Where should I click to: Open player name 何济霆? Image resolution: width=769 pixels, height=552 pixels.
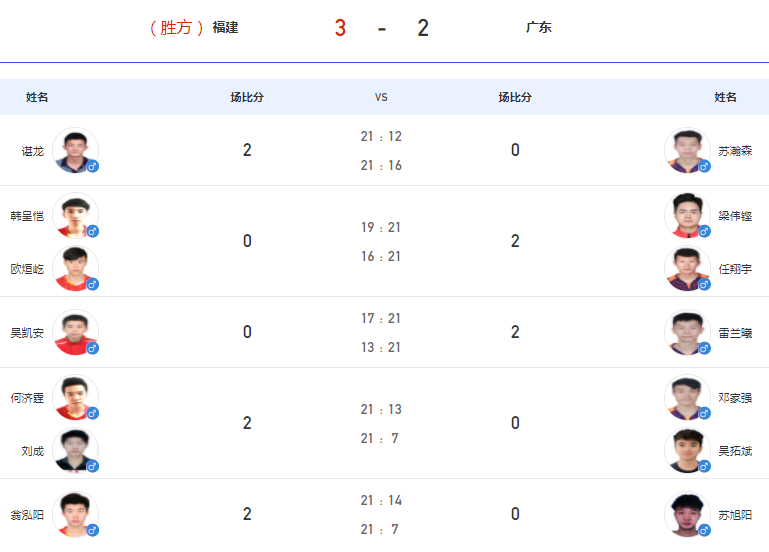coord(27,398)
